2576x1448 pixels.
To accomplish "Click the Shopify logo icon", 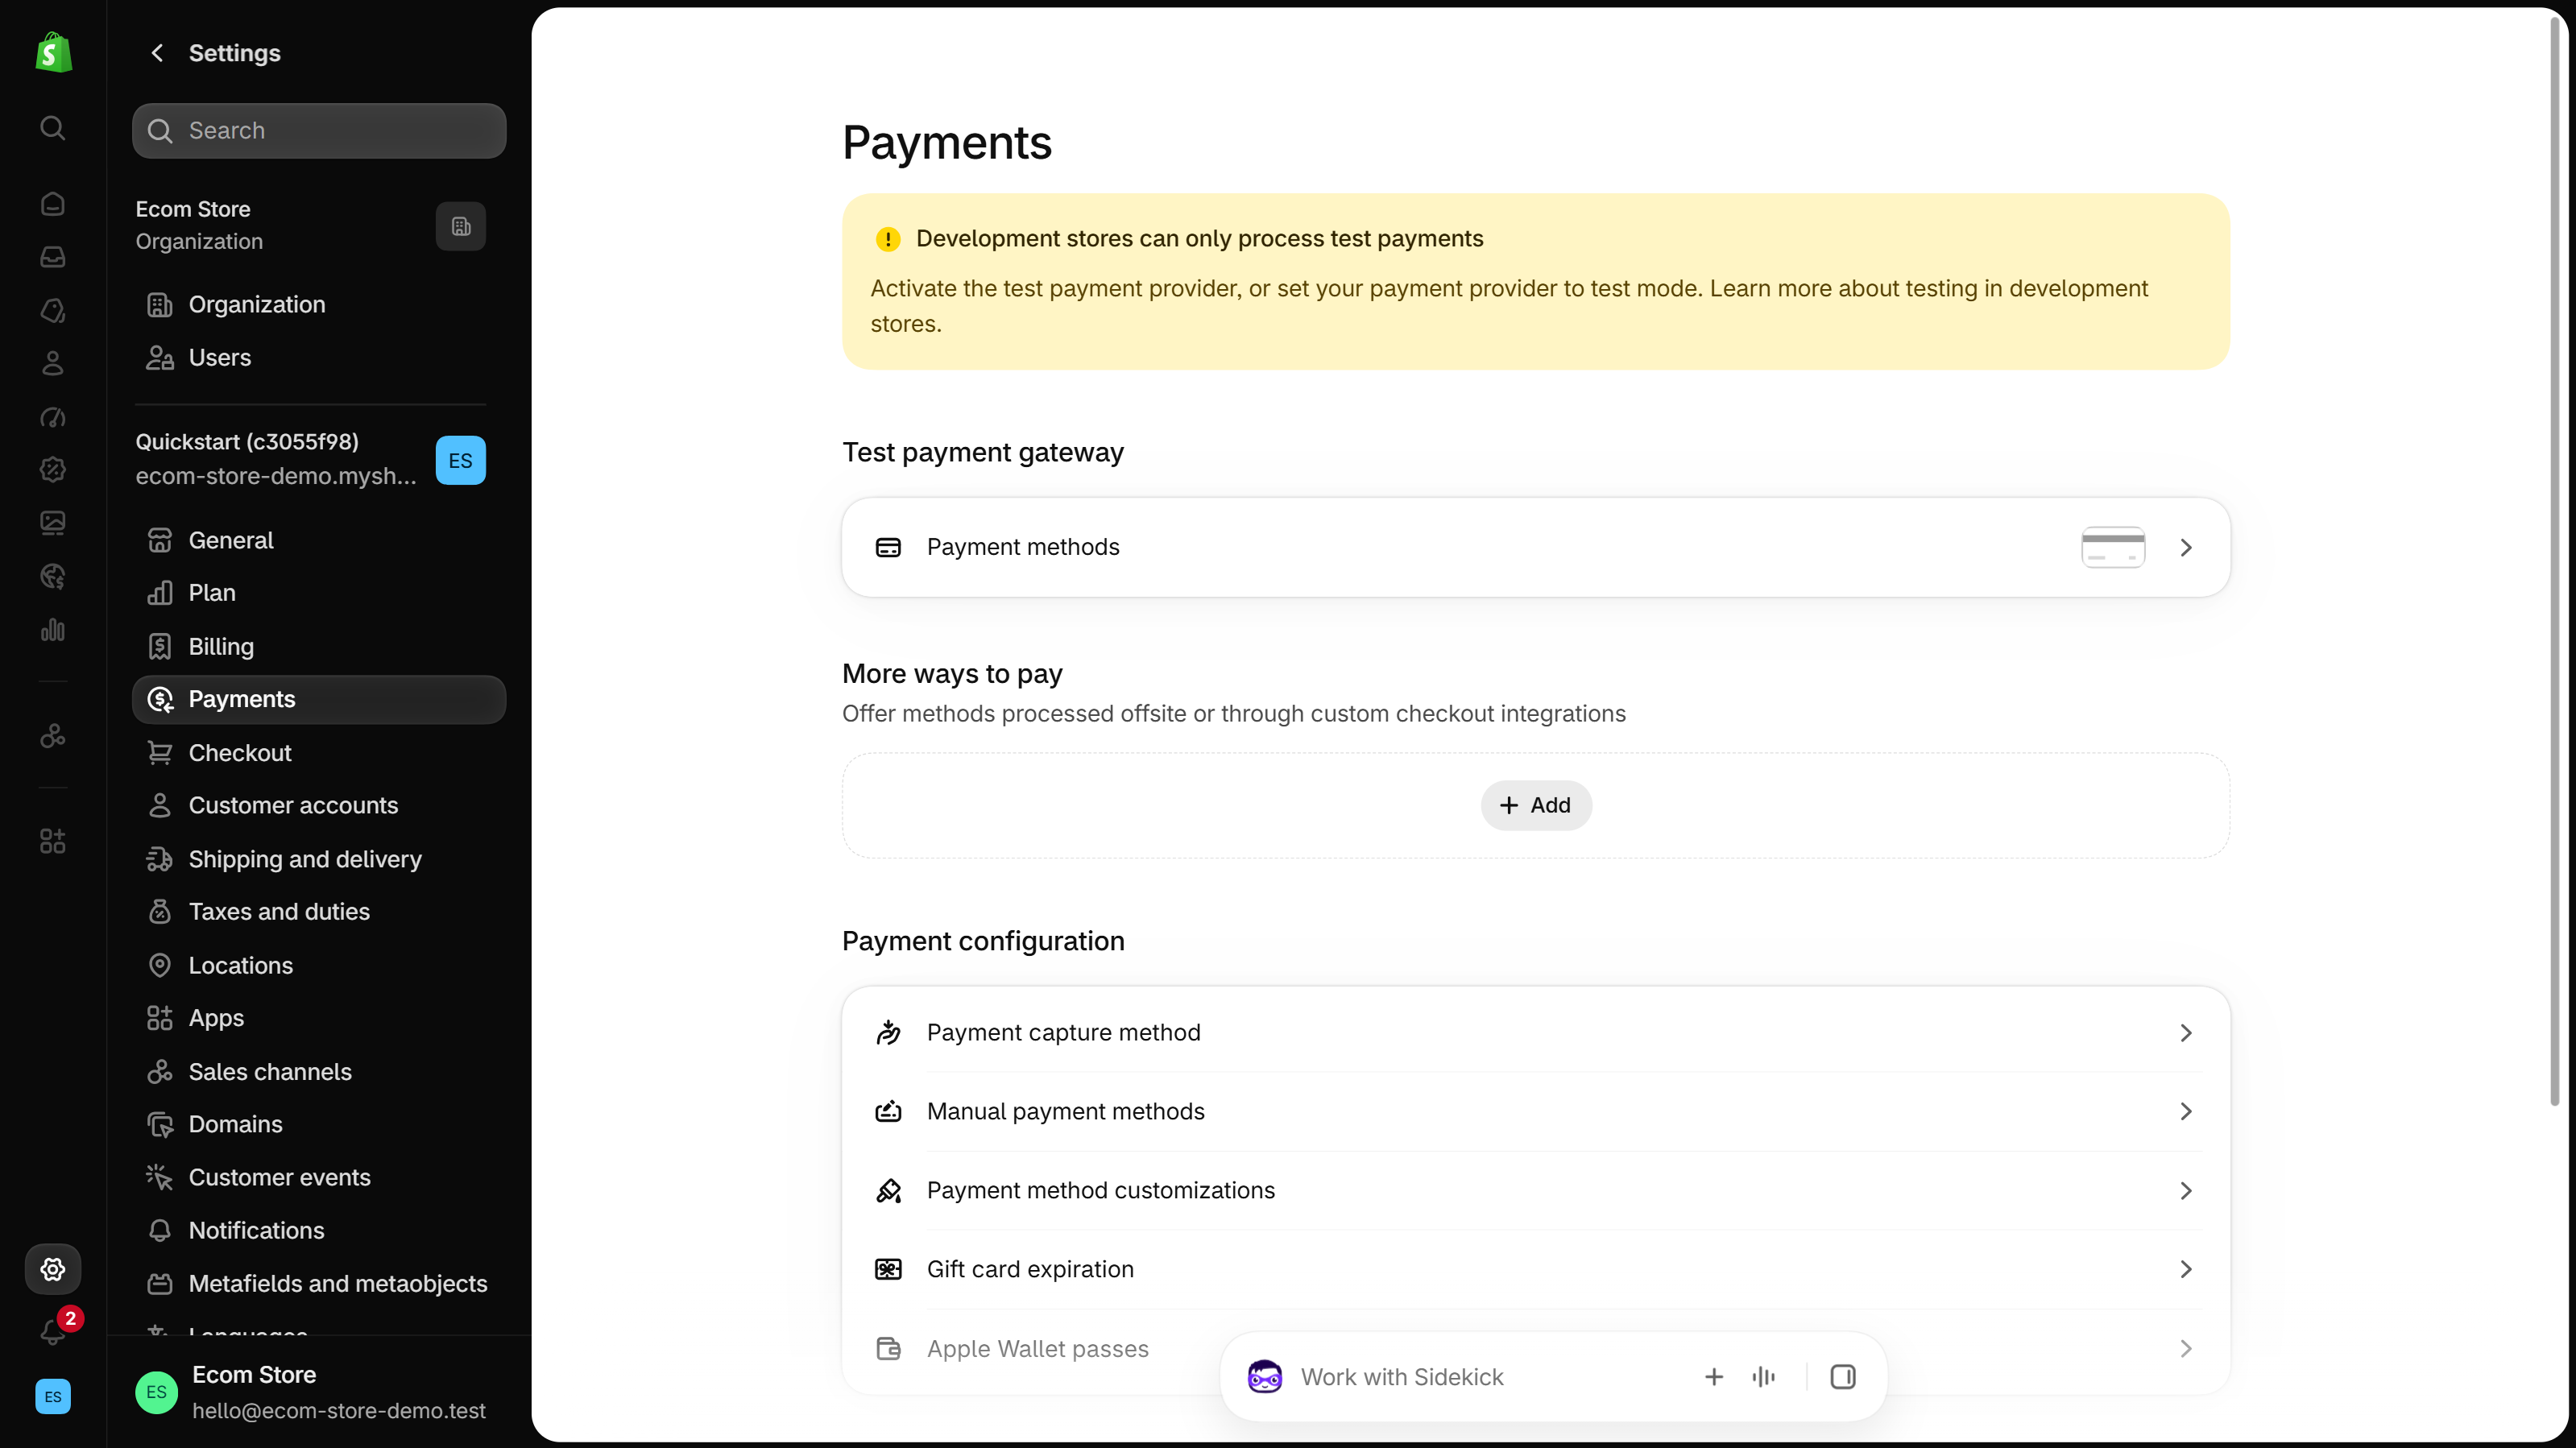I will coord(53,52).
